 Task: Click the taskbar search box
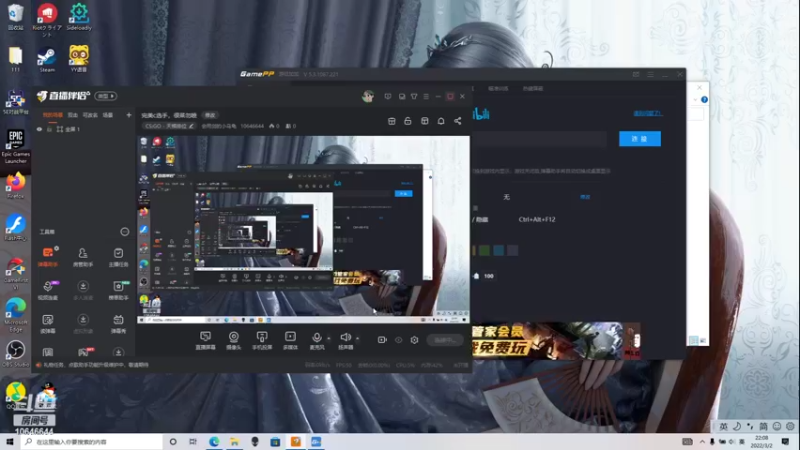(92, 441)
